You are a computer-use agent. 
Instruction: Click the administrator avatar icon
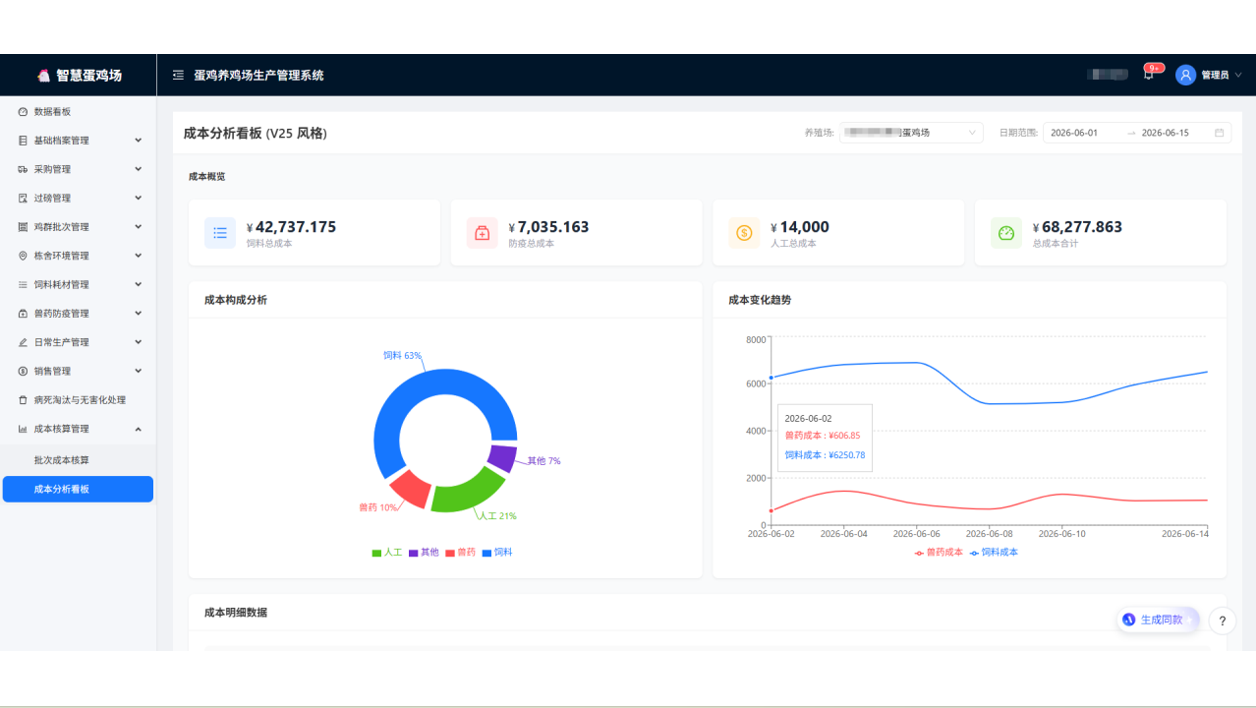pyautogui.click(x=1186, y=75)
